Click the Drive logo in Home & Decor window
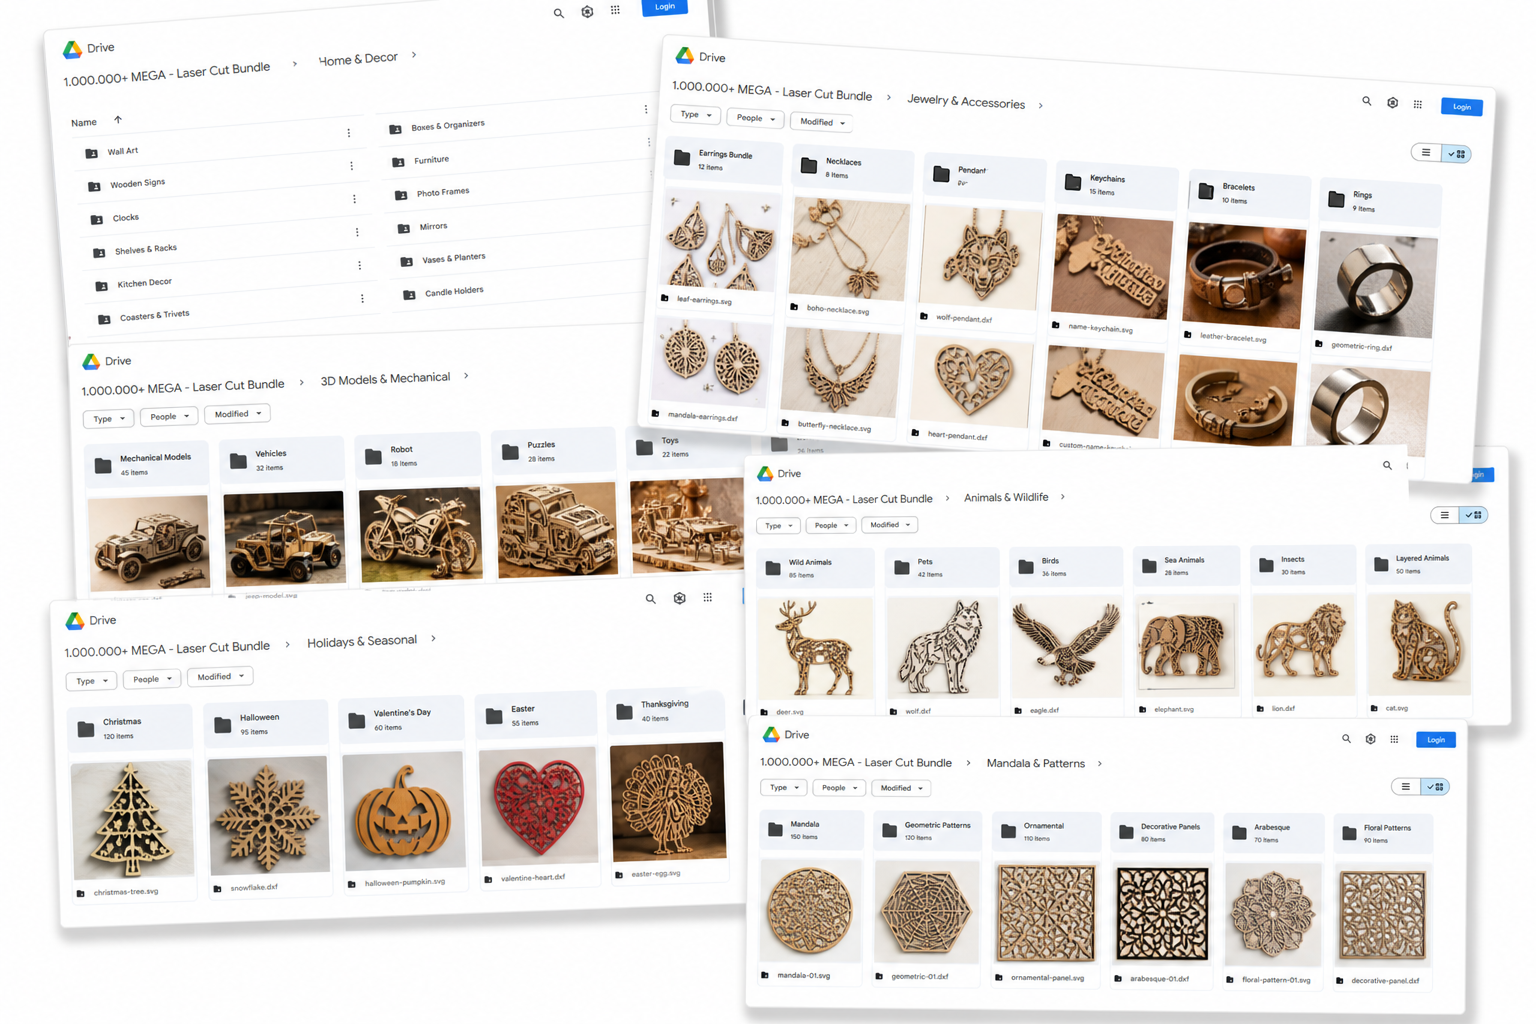 tap(72, 49)
